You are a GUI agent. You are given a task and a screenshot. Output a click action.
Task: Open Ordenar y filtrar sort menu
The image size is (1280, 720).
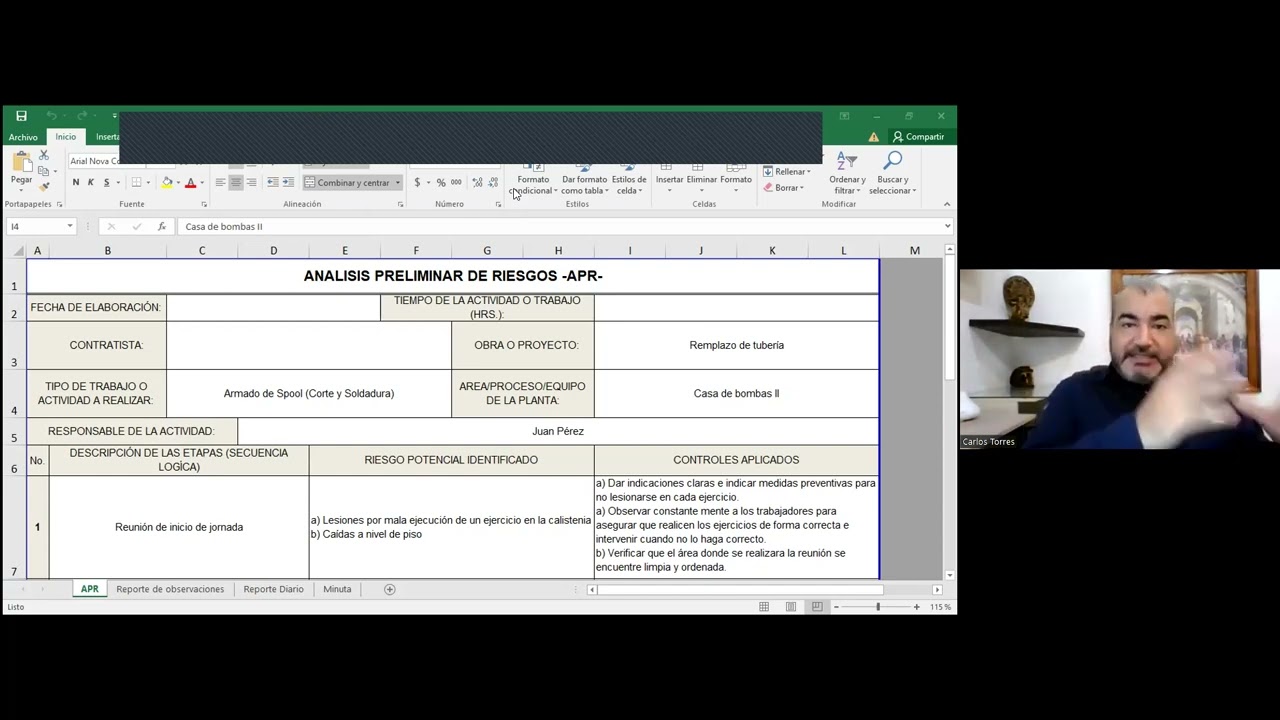[847, 173]
